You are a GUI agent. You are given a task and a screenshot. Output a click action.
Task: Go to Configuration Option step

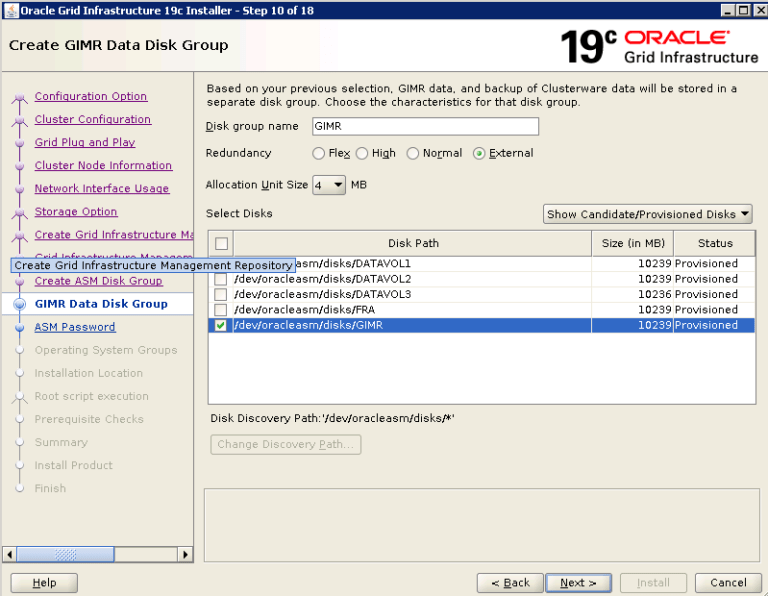tap(91, 96)
